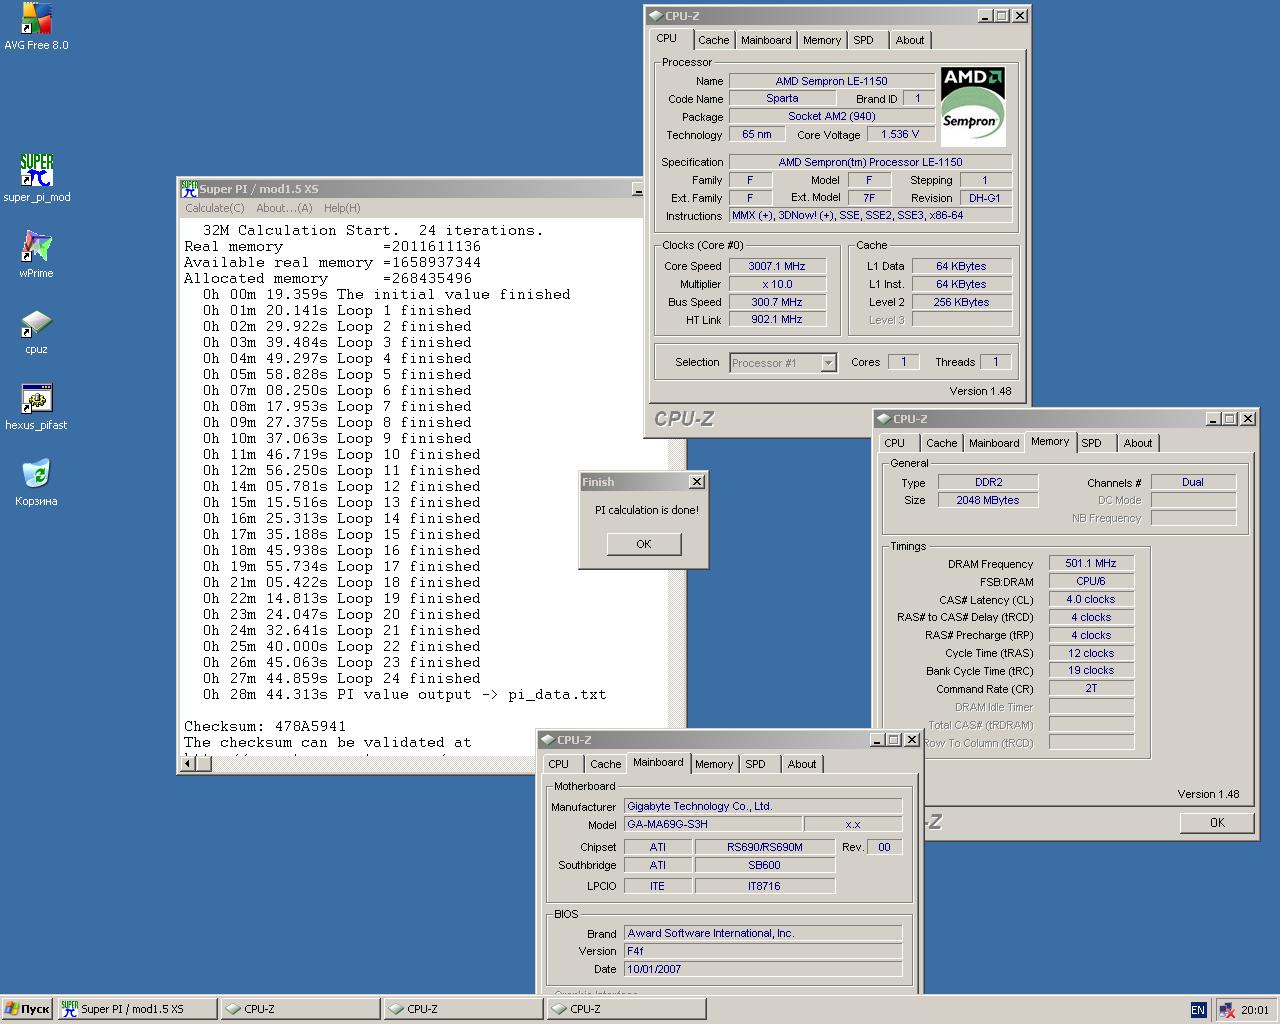The height and width of the screenshot is (1024, 1280).
Task: Select Mainboard tab in Memory CPU-Z window
Action: point(994,443)
